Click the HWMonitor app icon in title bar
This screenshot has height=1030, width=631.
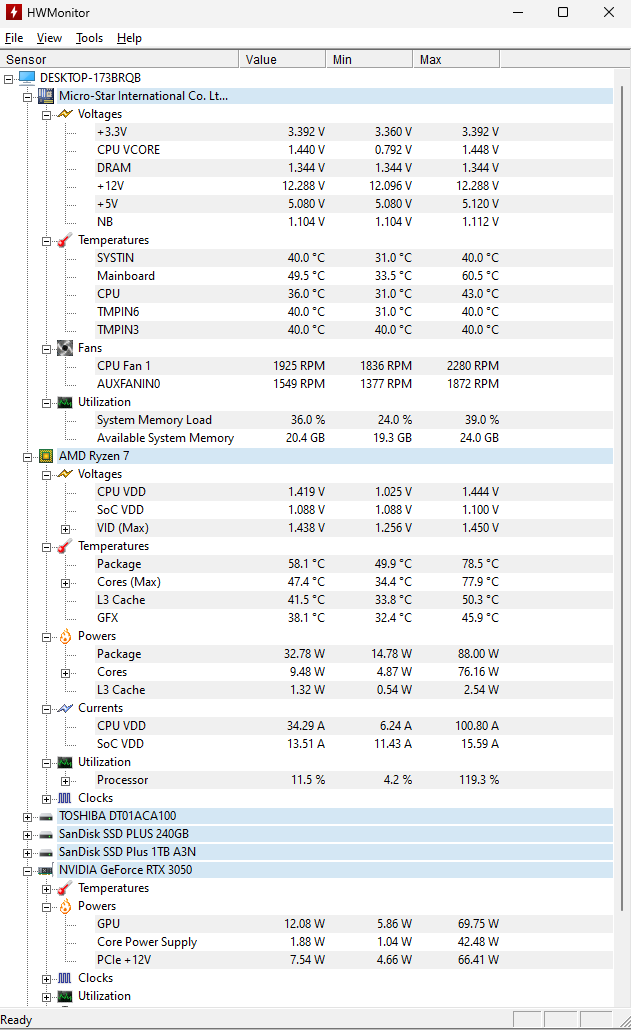(x=13, y=12)
